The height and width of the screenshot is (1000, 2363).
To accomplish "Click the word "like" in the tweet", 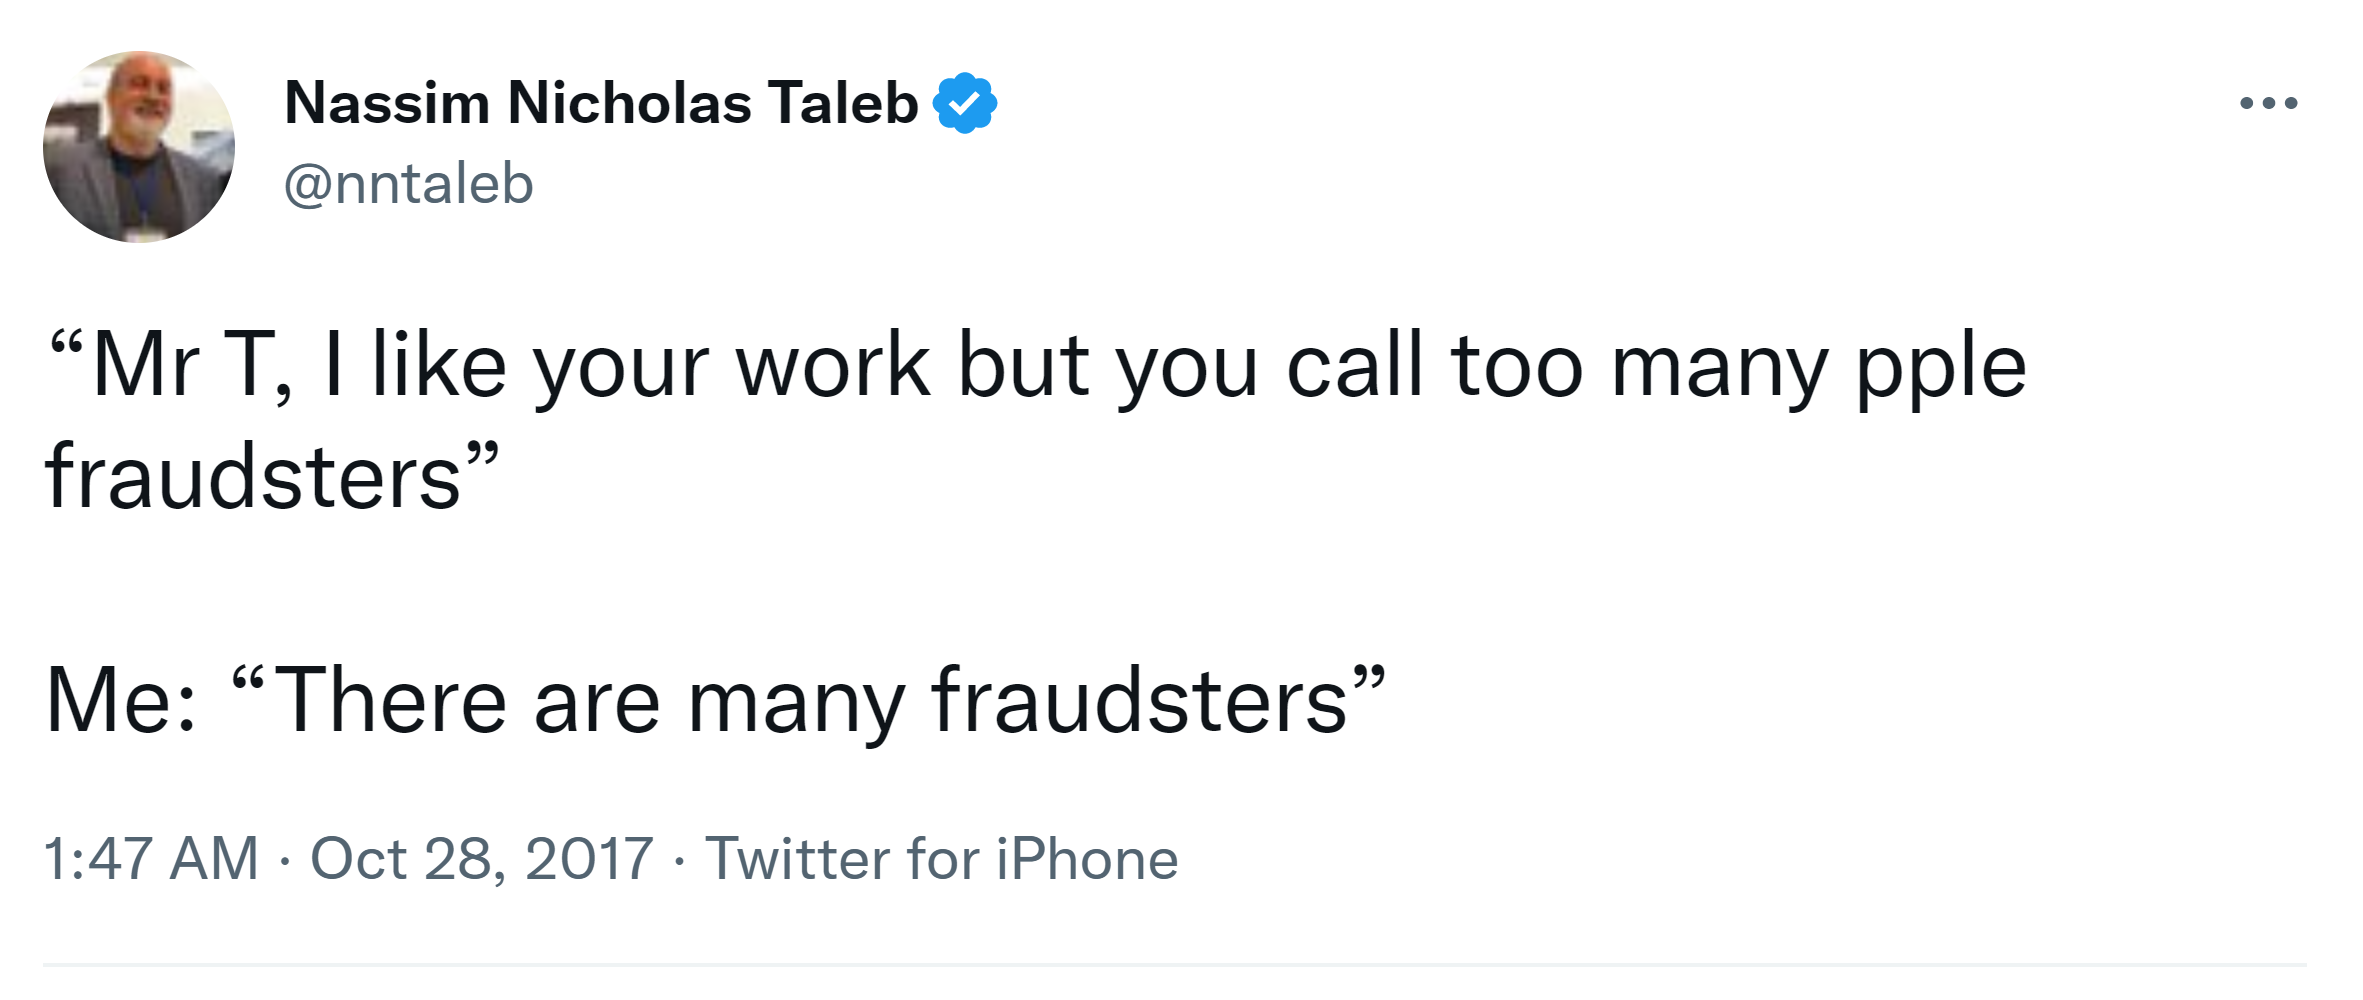I will (x=438, y=367).
